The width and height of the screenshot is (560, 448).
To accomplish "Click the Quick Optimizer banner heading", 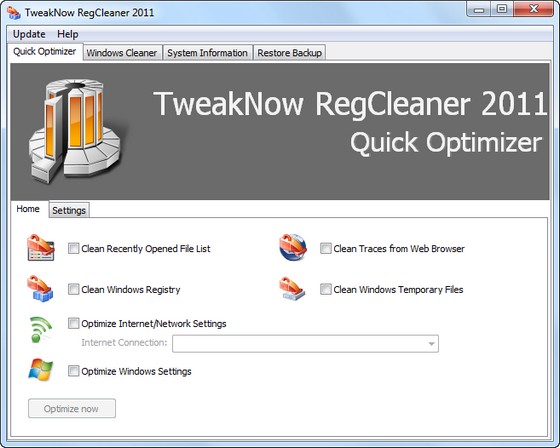I will pyautogui.click(x=446, y=143).
